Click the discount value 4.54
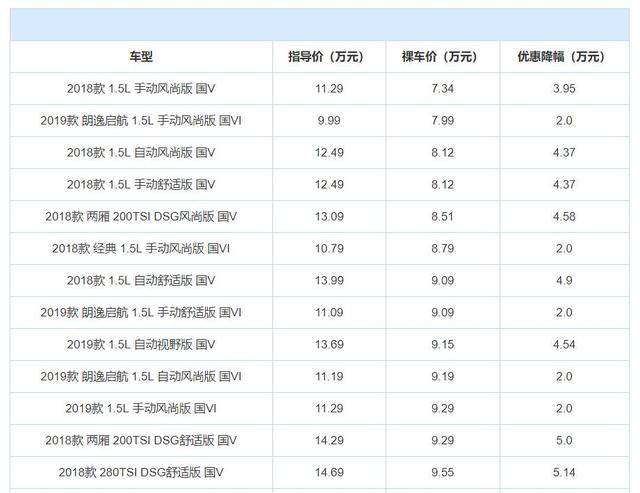 564,344
